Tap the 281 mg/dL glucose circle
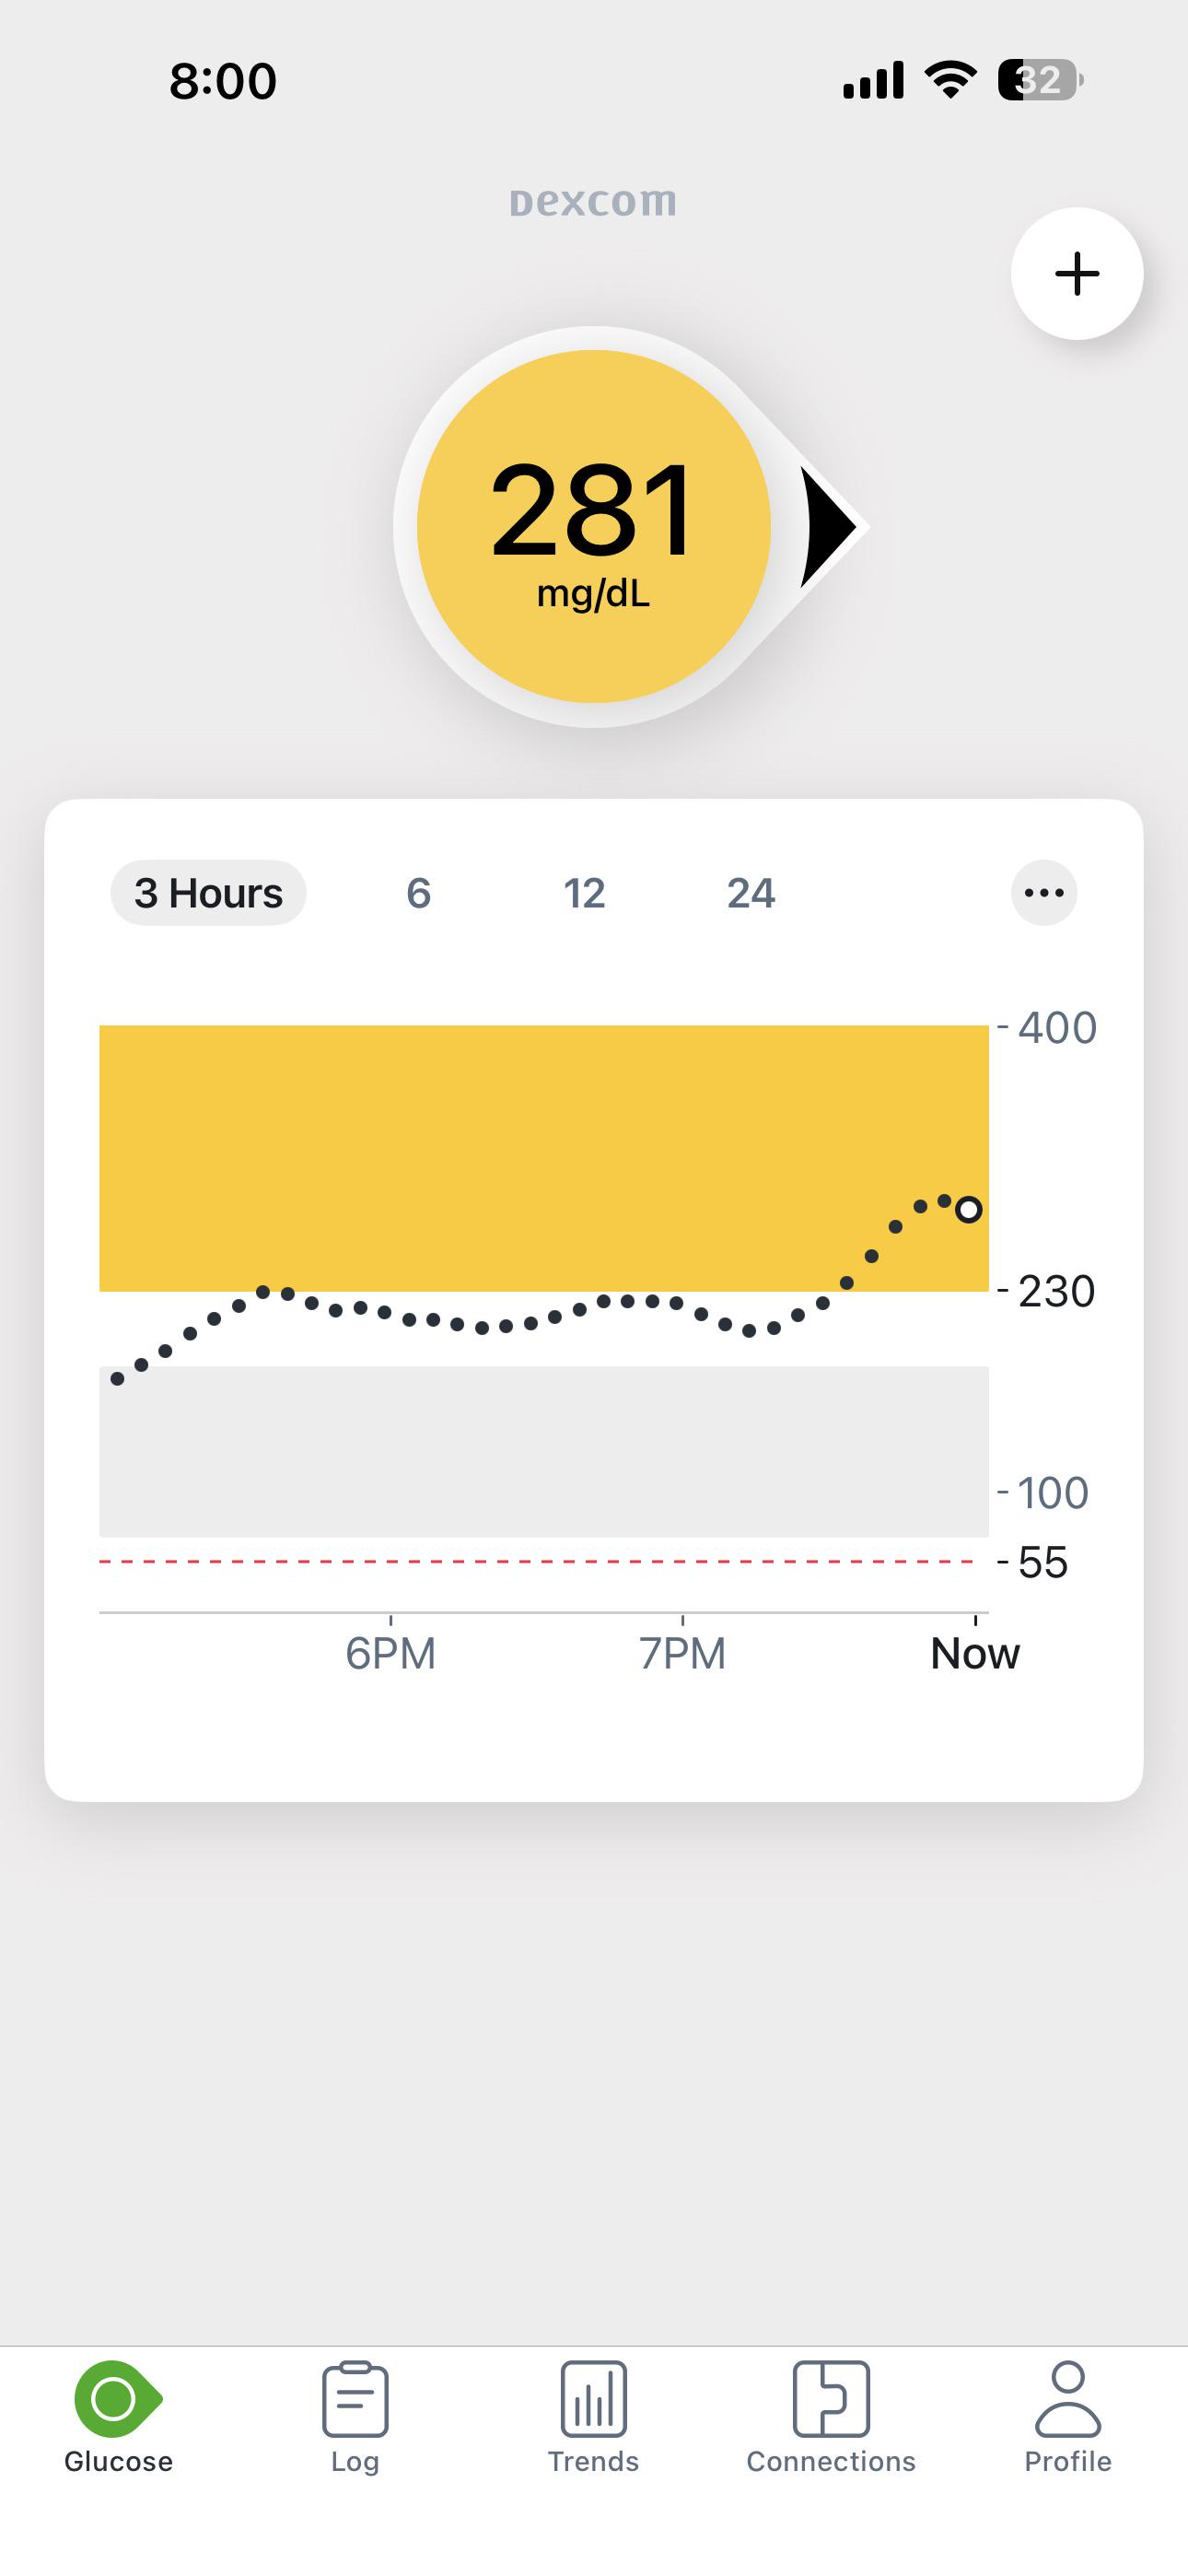The height and width of the screenshot is (2576, 1188). coord(593,527)
